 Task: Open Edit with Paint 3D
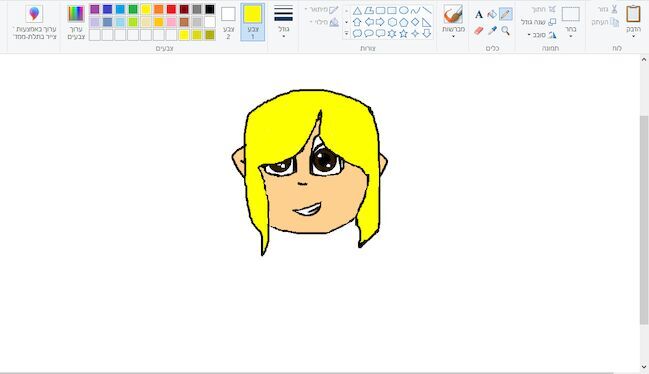34,23
